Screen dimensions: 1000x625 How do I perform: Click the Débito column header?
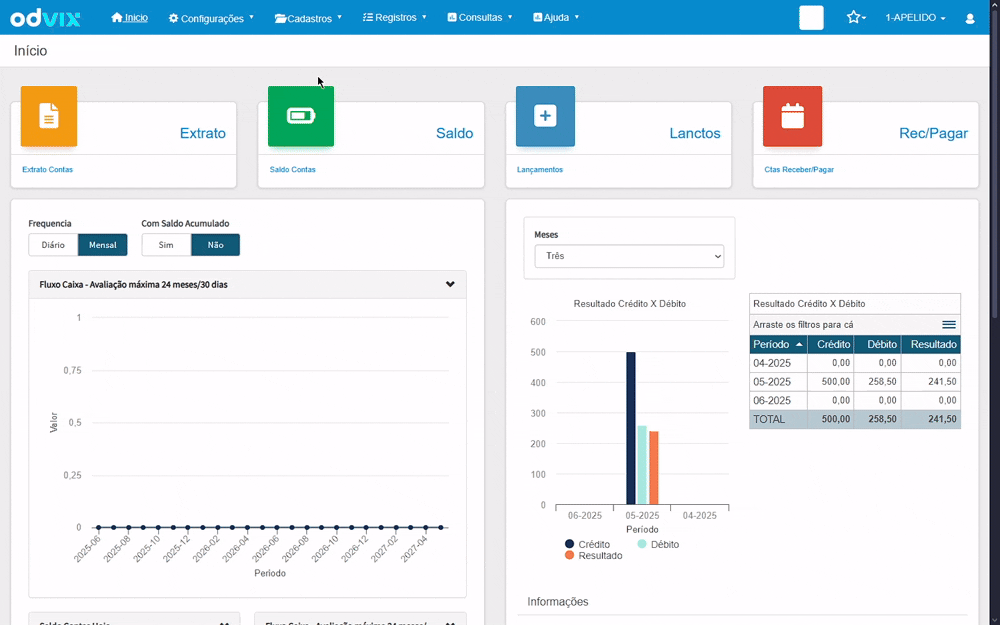878,344
